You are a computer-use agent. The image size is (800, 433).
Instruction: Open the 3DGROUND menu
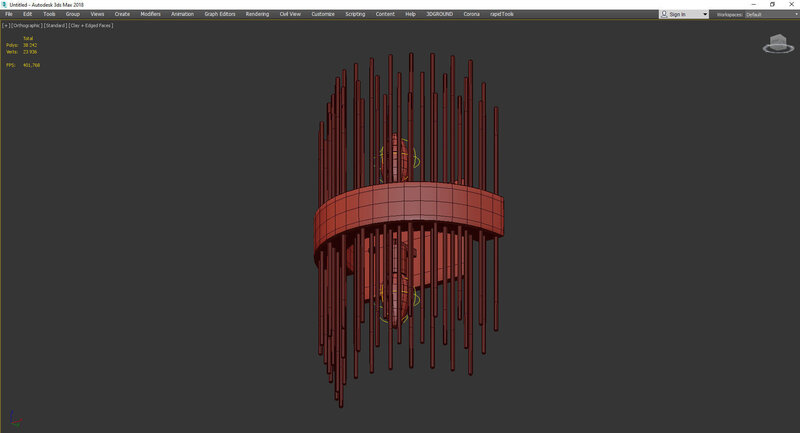439,15
